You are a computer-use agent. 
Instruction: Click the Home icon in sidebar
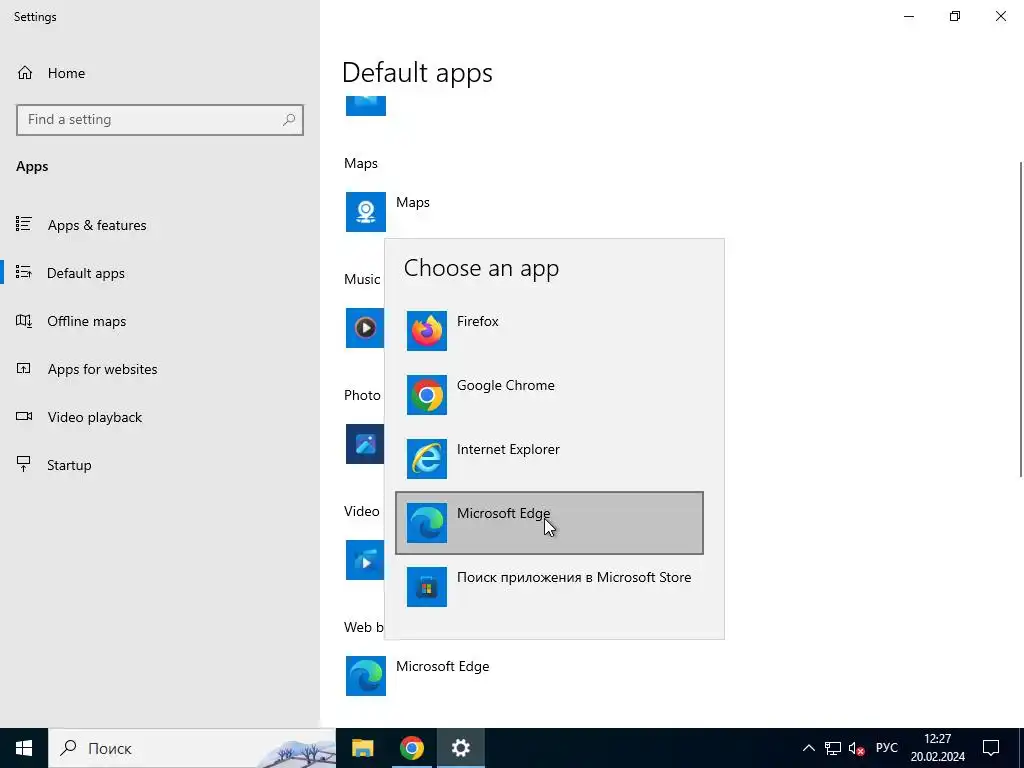point(25,72)
